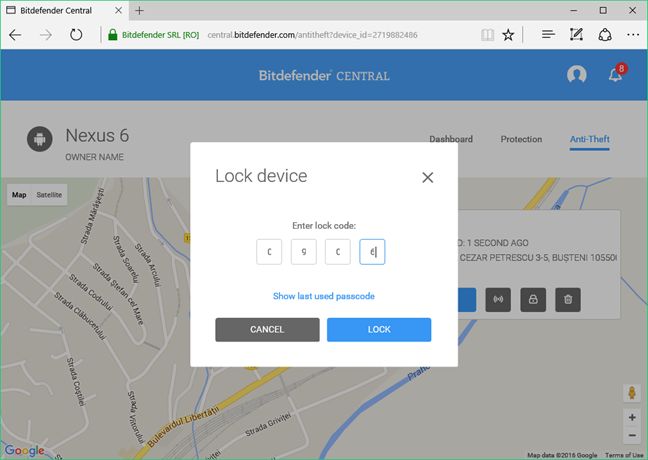Click the Street View pegman icon
This screenshot has height=460, width=648.
632,393
